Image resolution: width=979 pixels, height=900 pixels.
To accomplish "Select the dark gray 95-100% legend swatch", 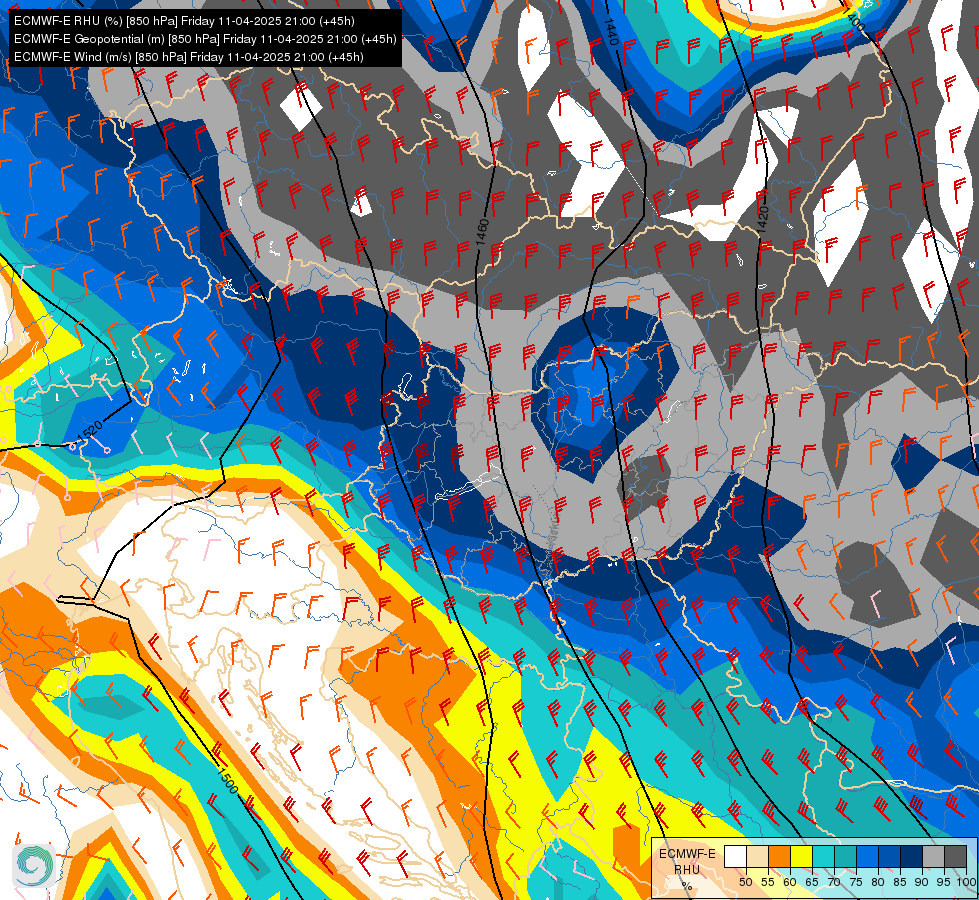I will point(955,856).
